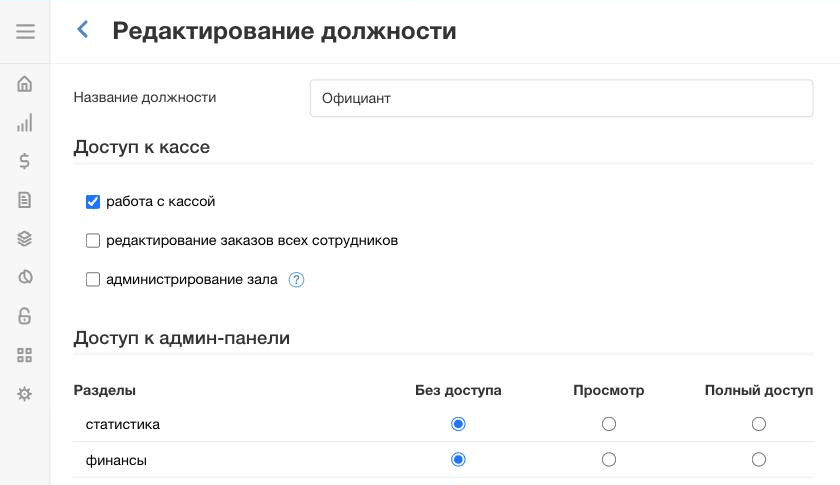Click the Без доступа column header
This screenshot has width=840, height=485.
click(458, 390)
